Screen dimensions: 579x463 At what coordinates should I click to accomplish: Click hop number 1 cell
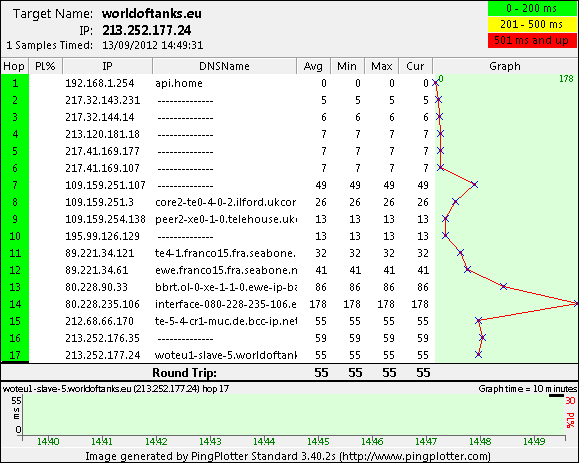click(x=15, y=83)
